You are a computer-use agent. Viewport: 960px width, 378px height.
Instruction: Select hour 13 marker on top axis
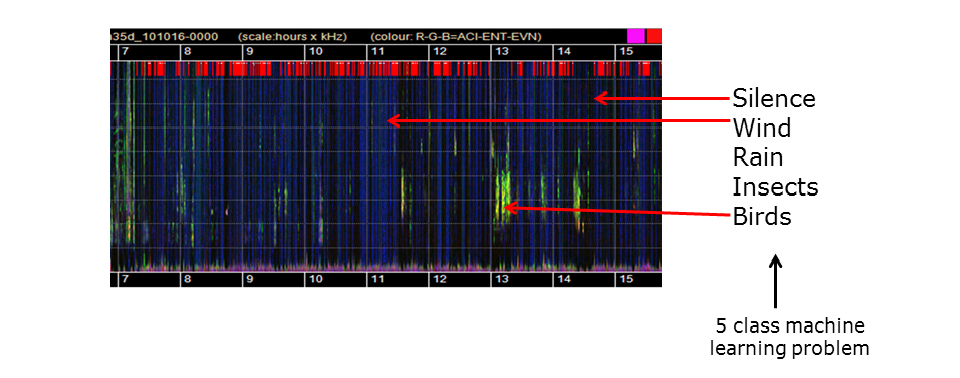501,51
